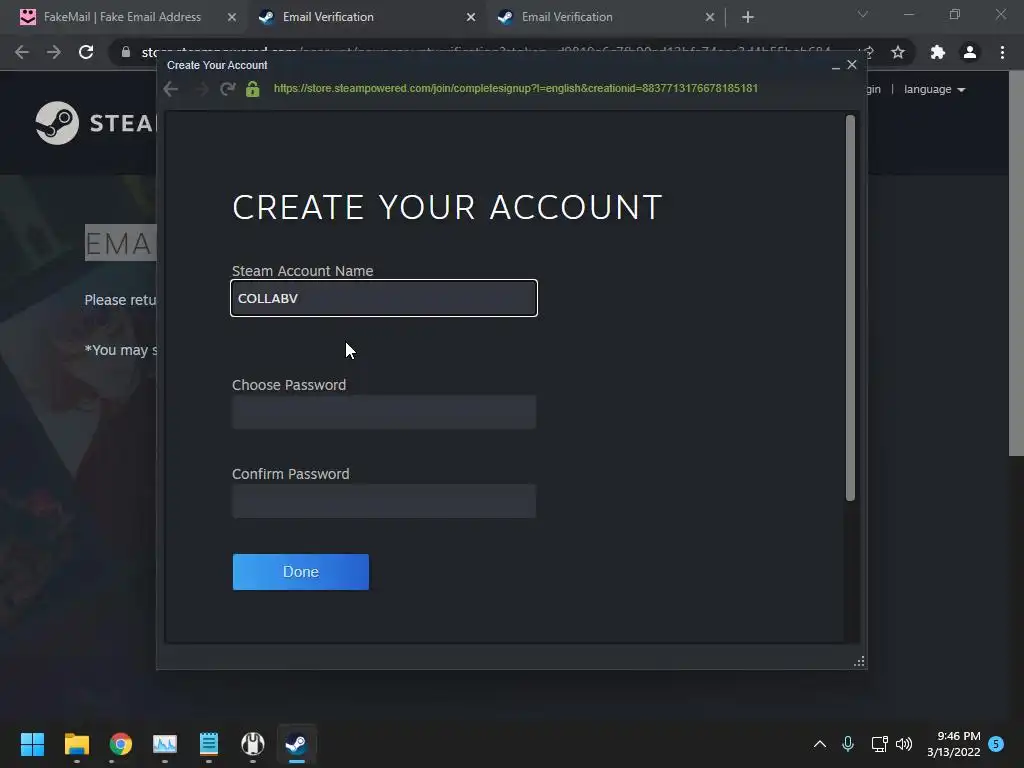1024x768 pixels.
Task: Open the Windows Start menu
Action: click(x=32, y=744)
